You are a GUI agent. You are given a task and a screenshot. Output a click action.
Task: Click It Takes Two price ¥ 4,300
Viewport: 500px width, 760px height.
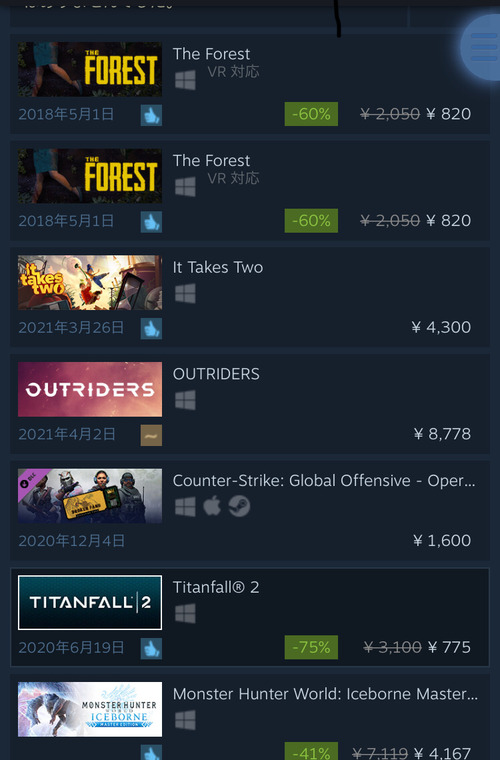coord(441,327)
